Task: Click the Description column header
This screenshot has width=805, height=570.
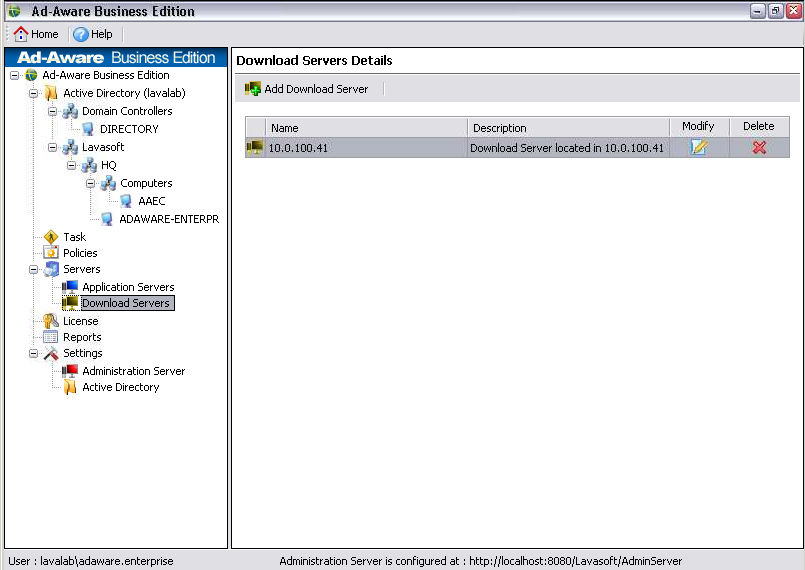Action: (x=568, y=127)
